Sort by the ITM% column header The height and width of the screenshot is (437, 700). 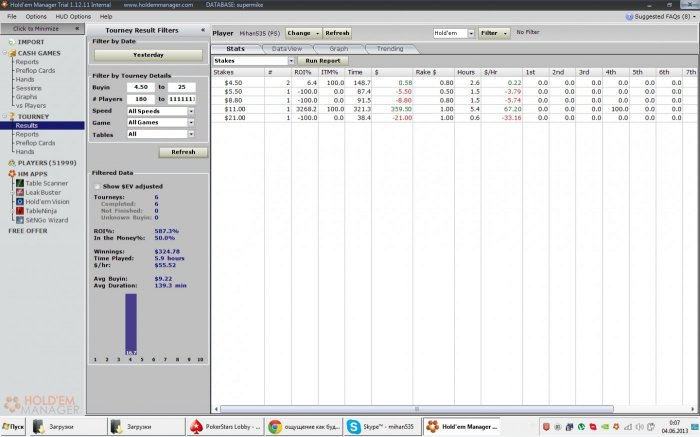click(x=331, y=72)
